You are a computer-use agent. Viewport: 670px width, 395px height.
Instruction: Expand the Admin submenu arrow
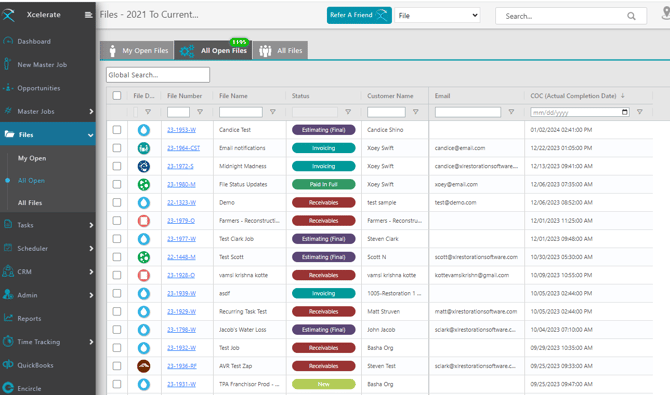click(91, 295)
